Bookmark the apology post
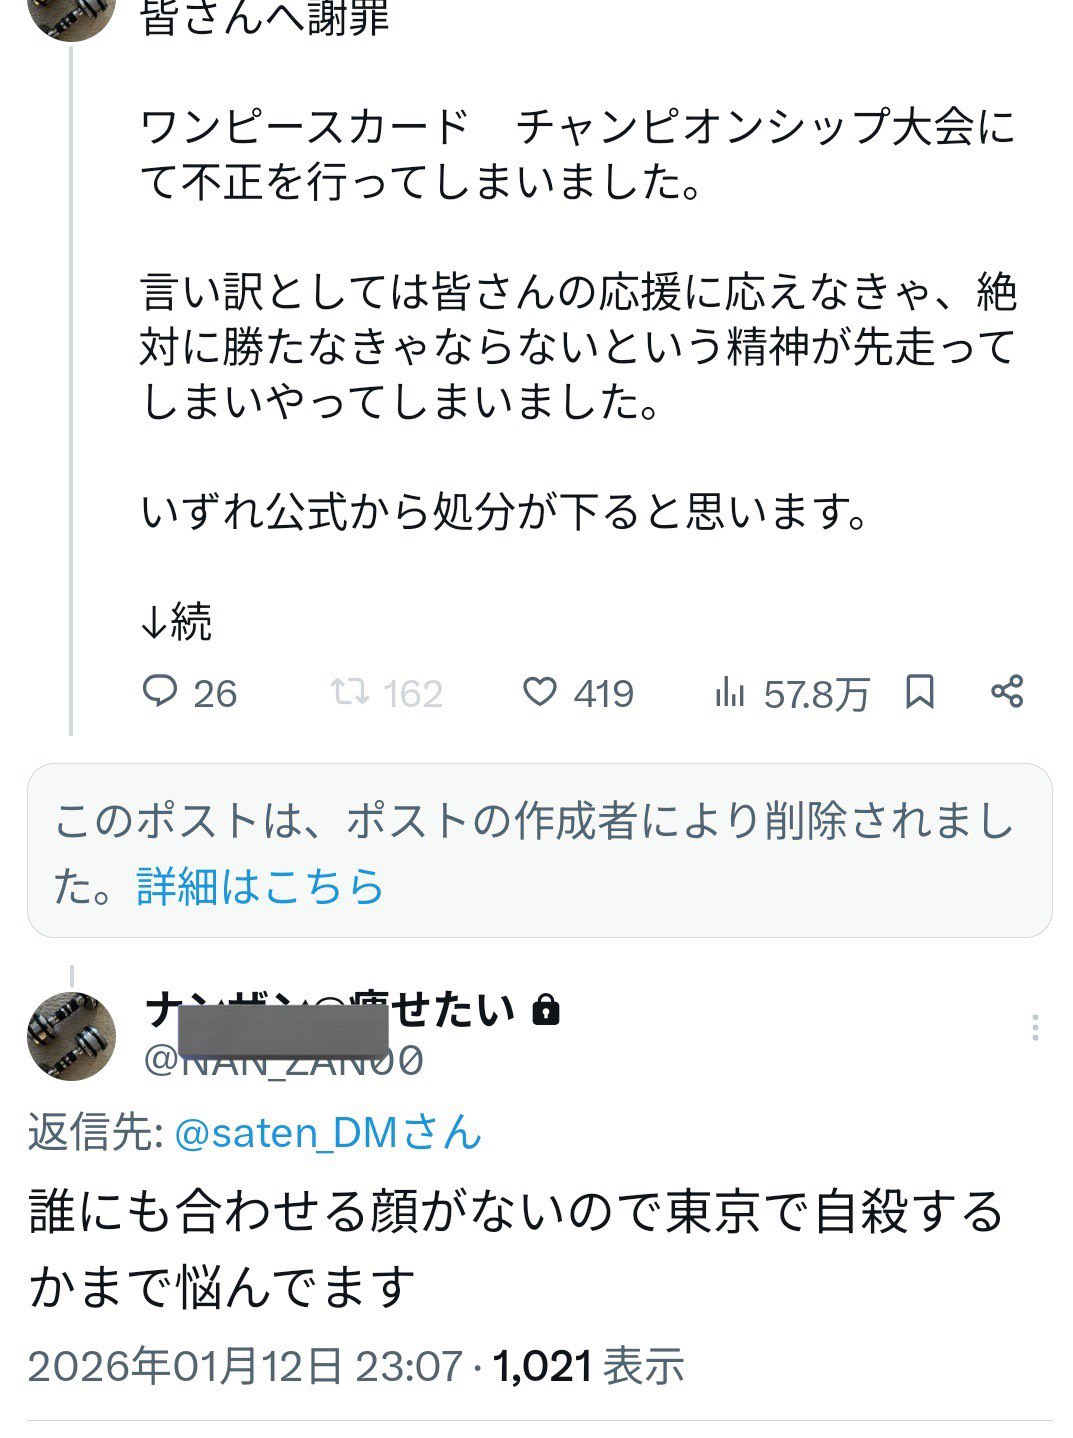 tap(919, 692)
